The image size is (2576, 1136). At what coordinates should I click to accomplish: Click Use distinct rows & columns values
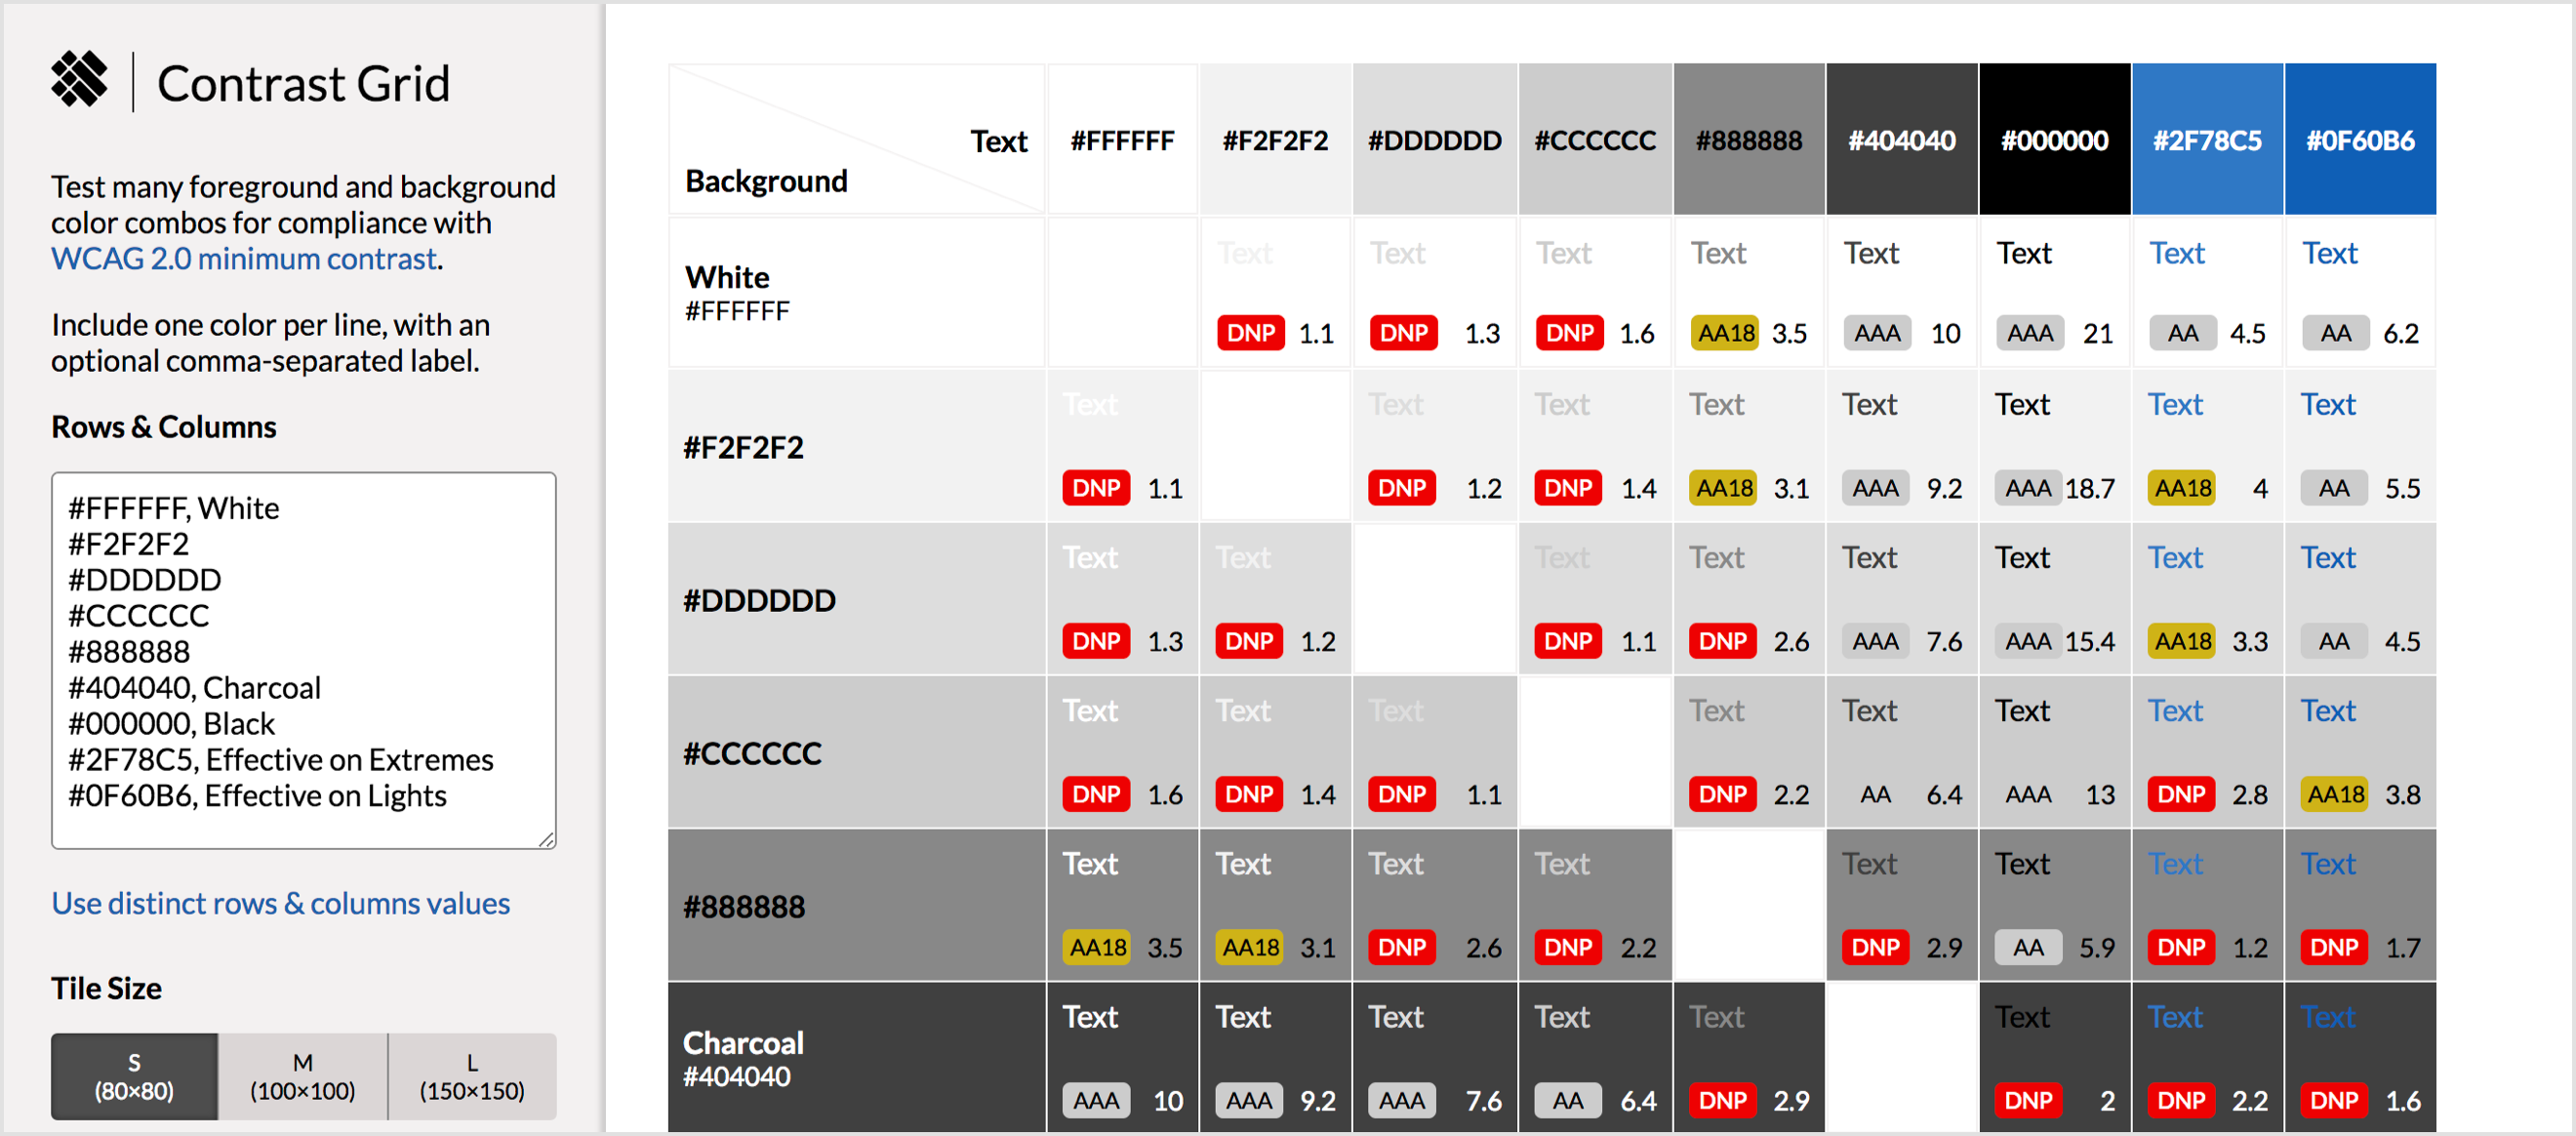pos(280,903)
